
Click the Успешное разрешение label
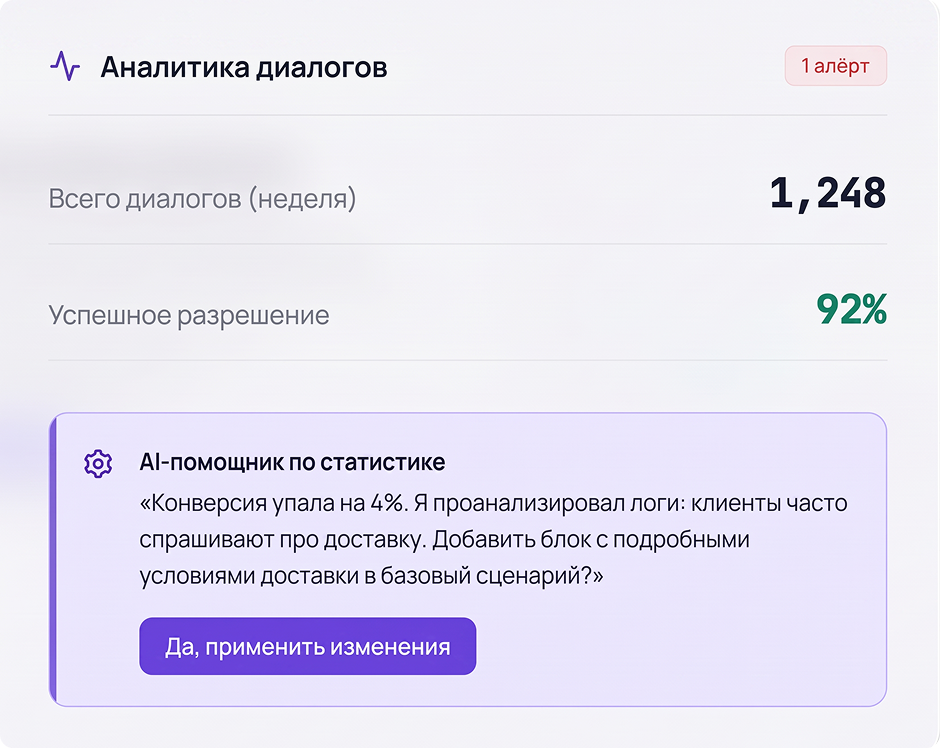tap(189, 315)
